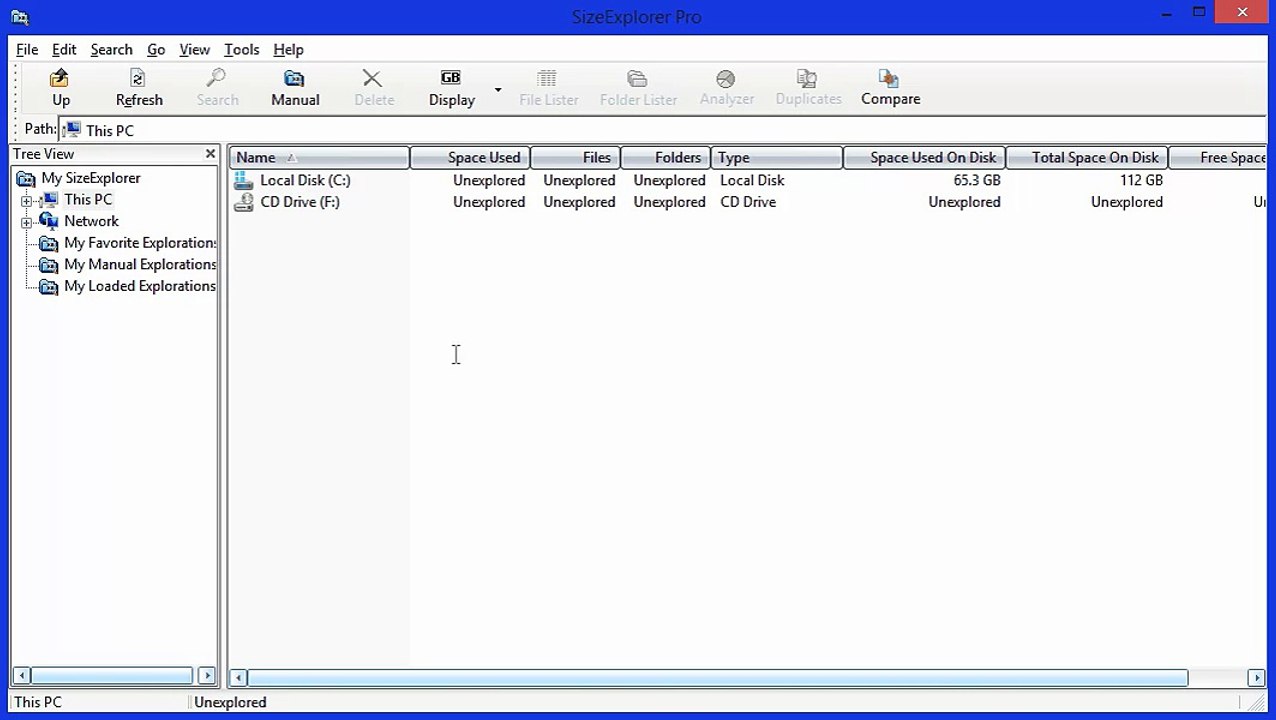
Task: Expand the Network tree node
Action: pyautogui.click(x=26, y=222)
